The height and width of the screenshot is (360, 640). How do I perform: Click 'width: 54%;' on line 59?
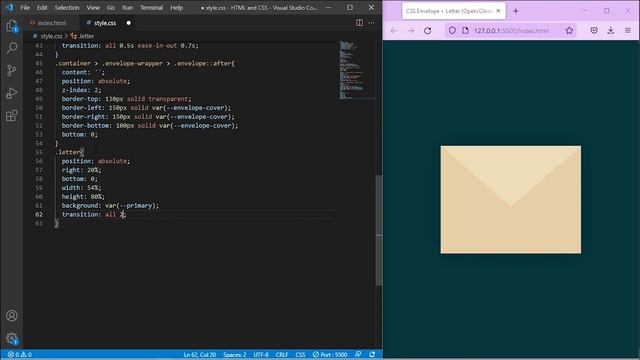tap(81, 188)
